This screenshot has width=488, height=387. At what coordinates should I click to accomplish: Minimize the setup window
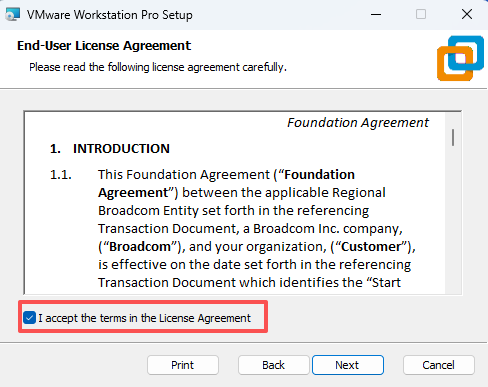(x=376, y=14)
